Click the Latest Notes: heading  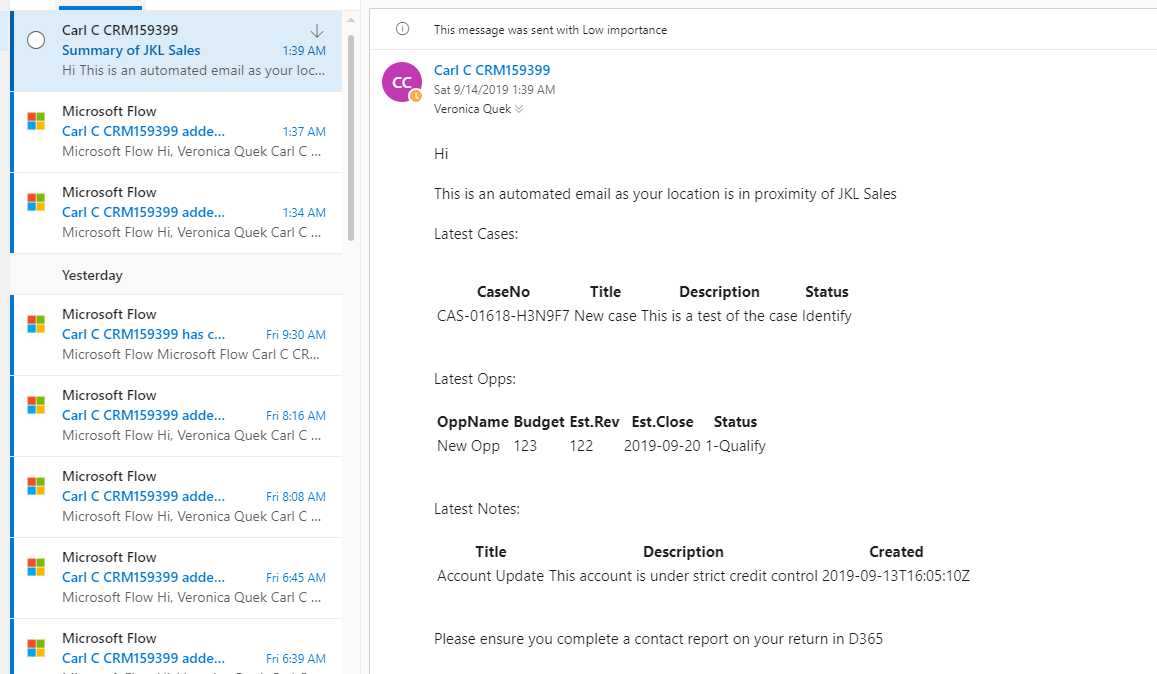pos(477,509)
